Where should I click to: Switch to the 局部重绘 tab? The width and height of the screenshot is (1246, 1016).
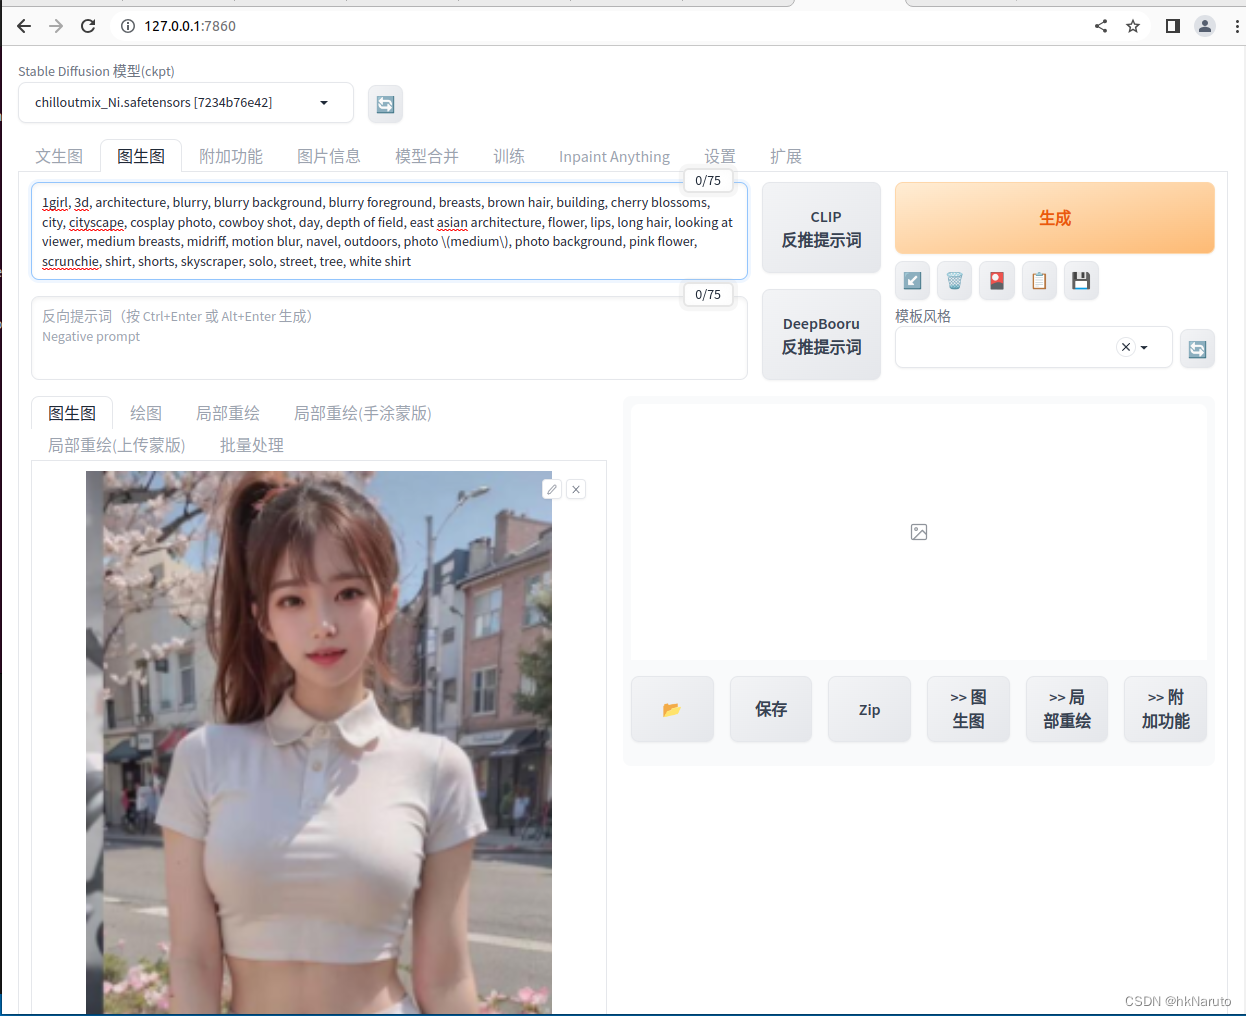pyautogui.click(x=227, y=412)
